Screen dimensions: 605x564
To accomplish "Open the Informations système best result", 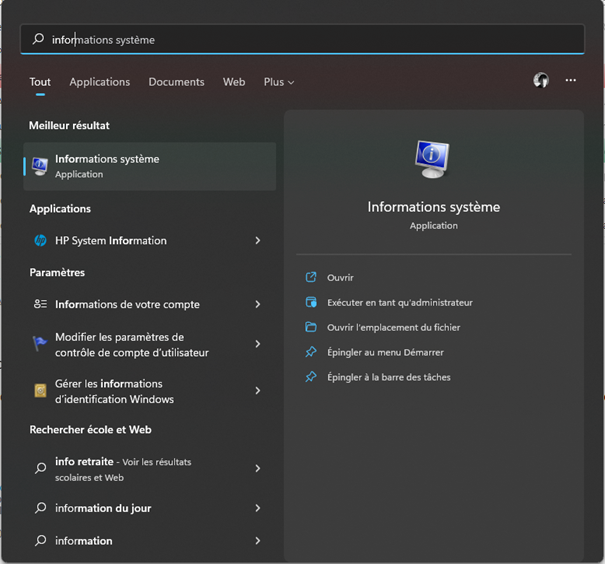I will pyautogui.click(x=150, y=167).
